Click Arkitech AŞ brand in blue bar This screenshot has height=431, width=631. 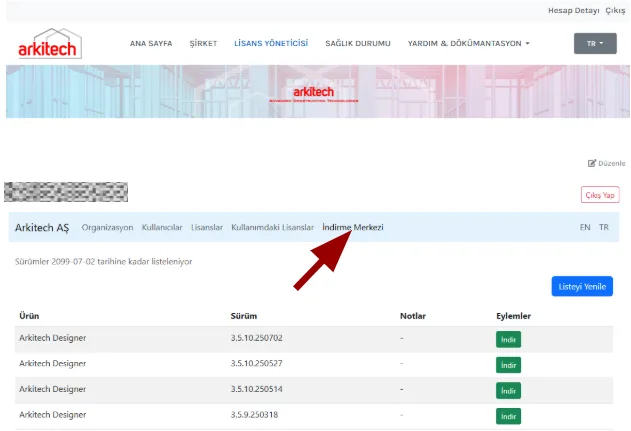(42, 228)
